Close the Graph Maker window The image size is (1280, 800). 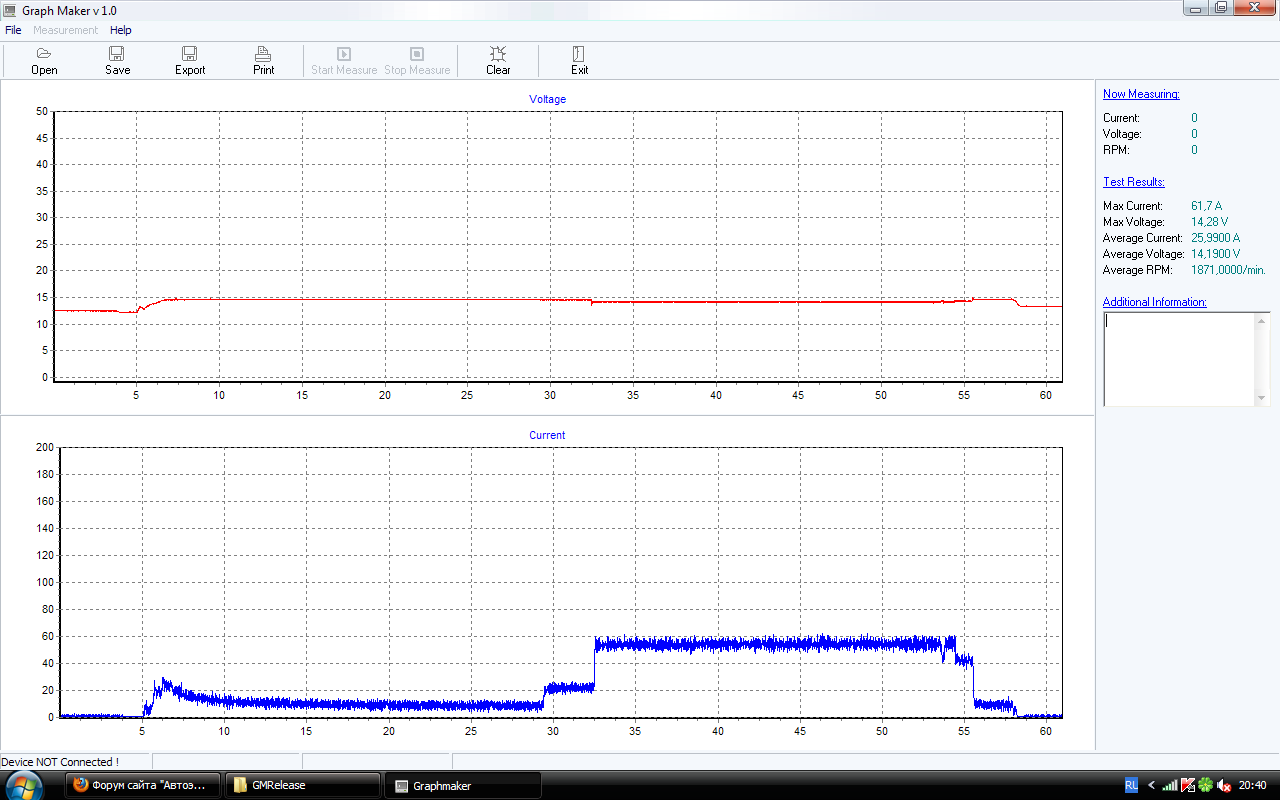tap(1254, 8)
